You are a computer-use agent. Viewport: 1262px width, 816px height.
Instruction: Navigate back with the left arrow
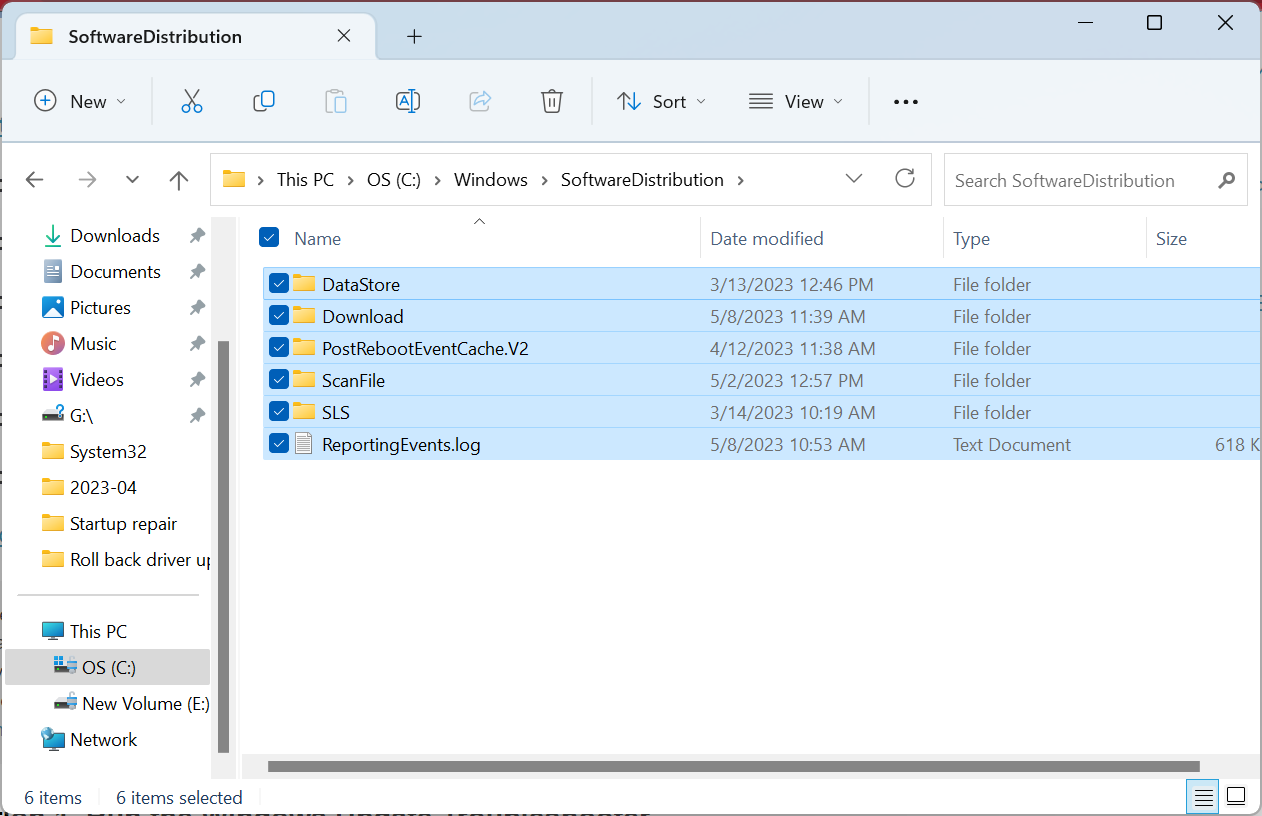35,180
